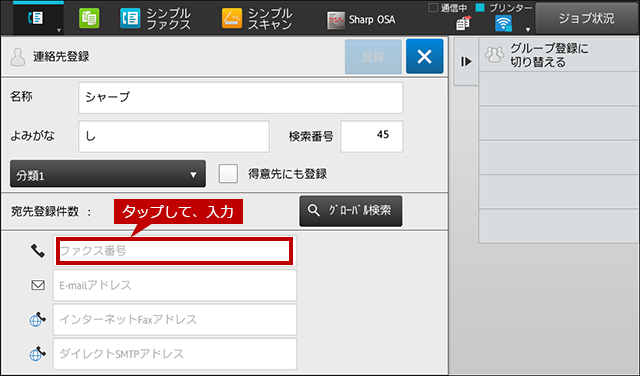Tap the シンプルスキャン orange icon
This screenshot has height=376, width=640.
click(232, 18)
